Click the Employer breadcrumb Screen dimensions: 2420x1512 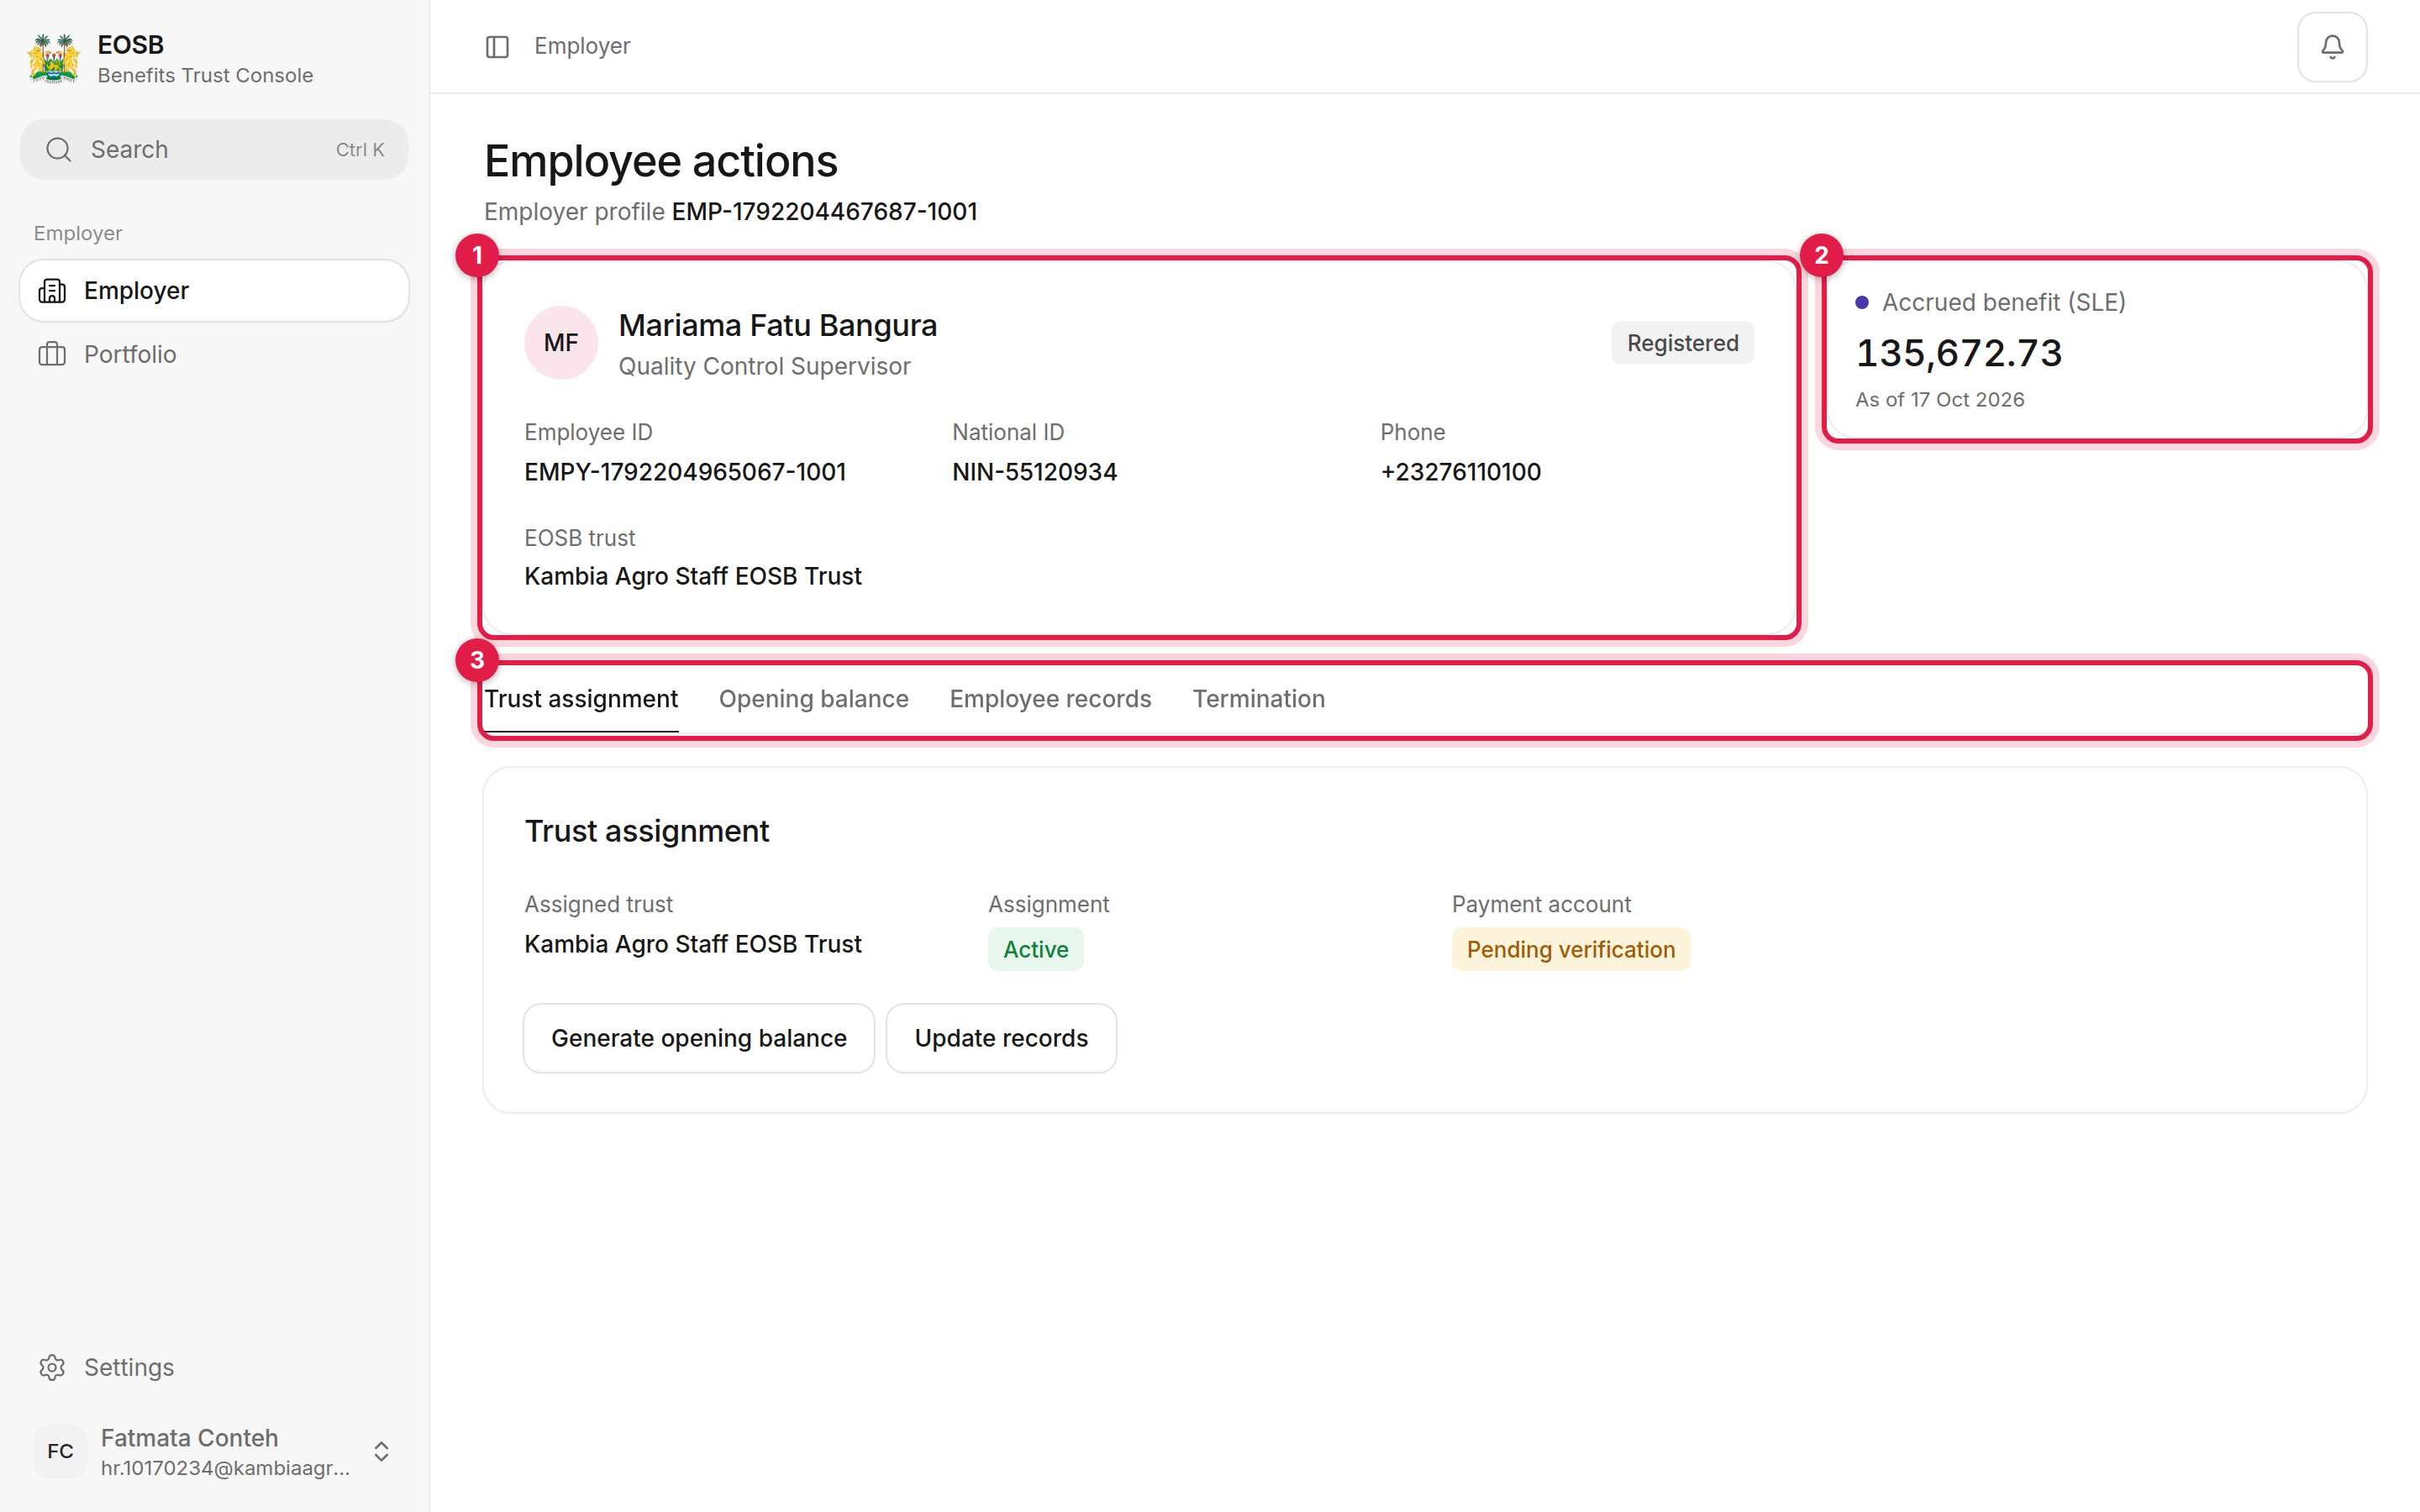582,46
